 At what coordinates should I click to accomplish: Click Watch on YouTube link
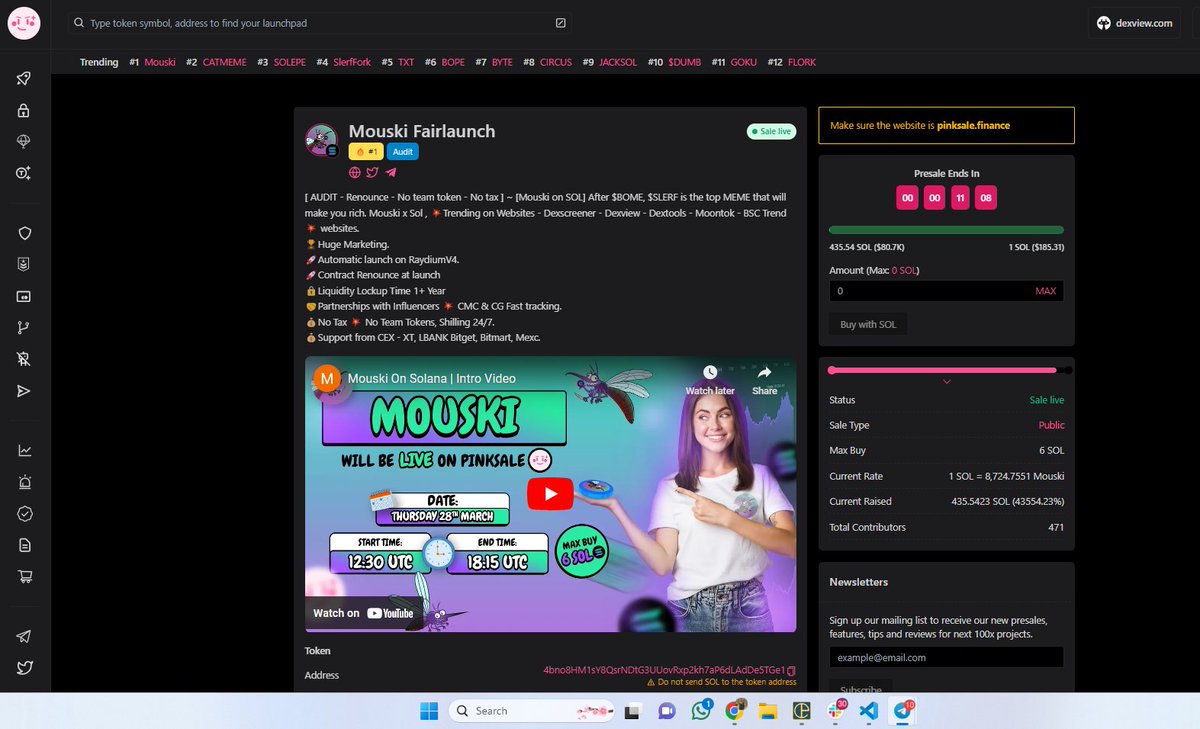[x=363, y=613]
